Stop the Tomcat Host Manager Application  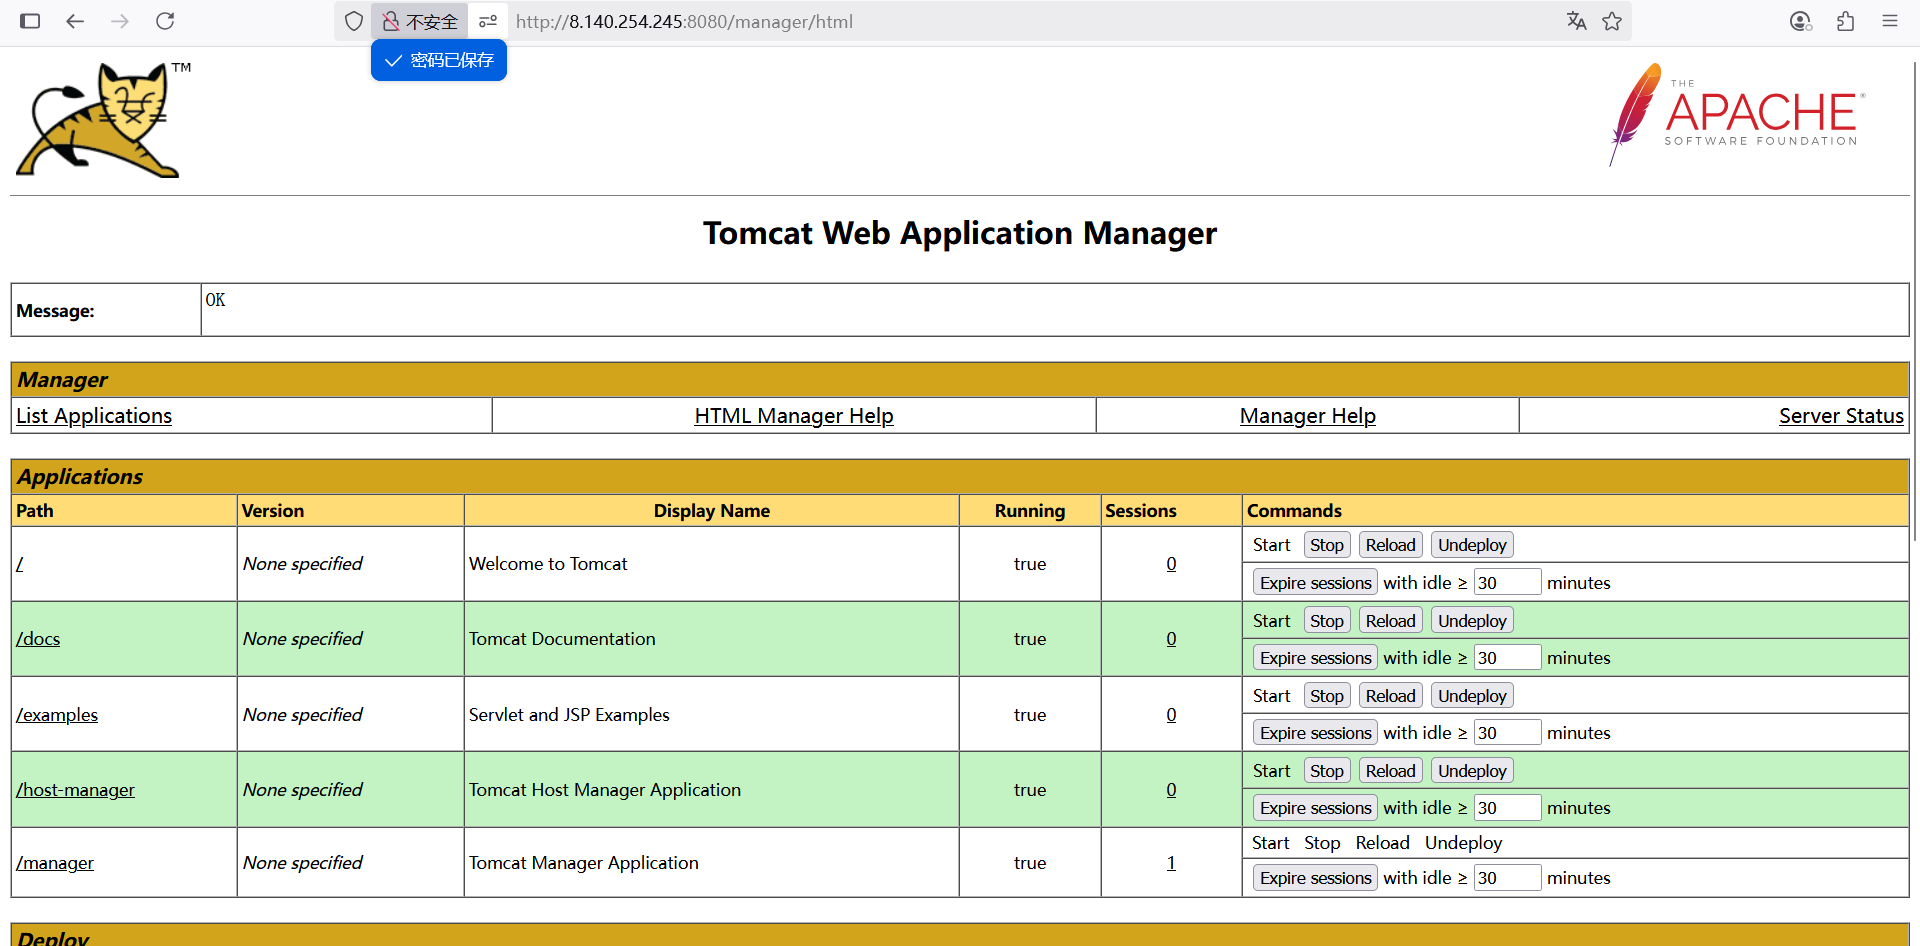tap(1327, 771)
